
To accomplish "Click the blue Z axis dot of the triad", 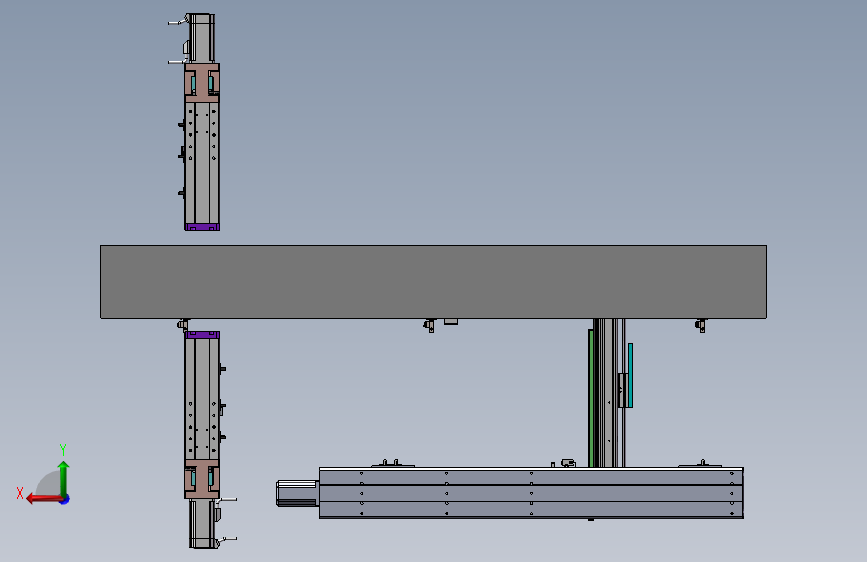I will (x=65, y=499).
